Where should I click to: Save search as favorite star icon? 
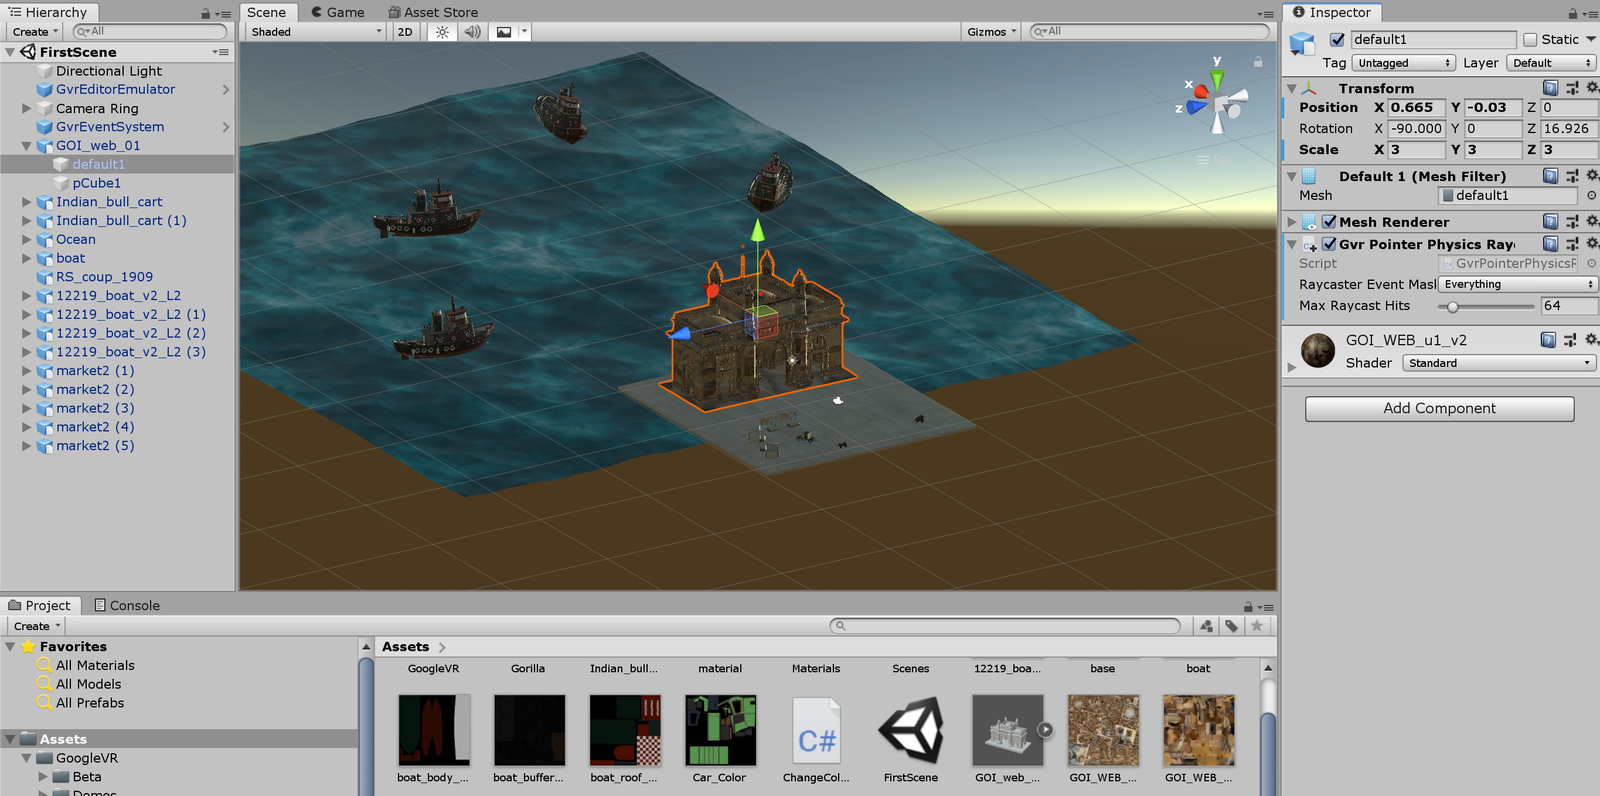click(1257, 626)
